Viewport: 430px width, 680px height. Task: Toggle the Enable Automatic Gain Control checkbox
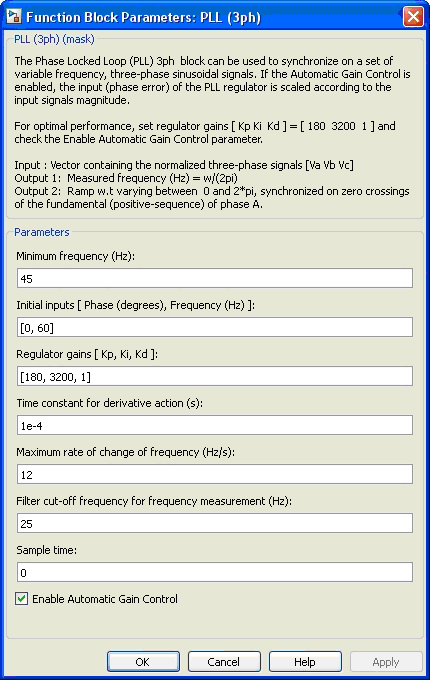coord(22,599)
